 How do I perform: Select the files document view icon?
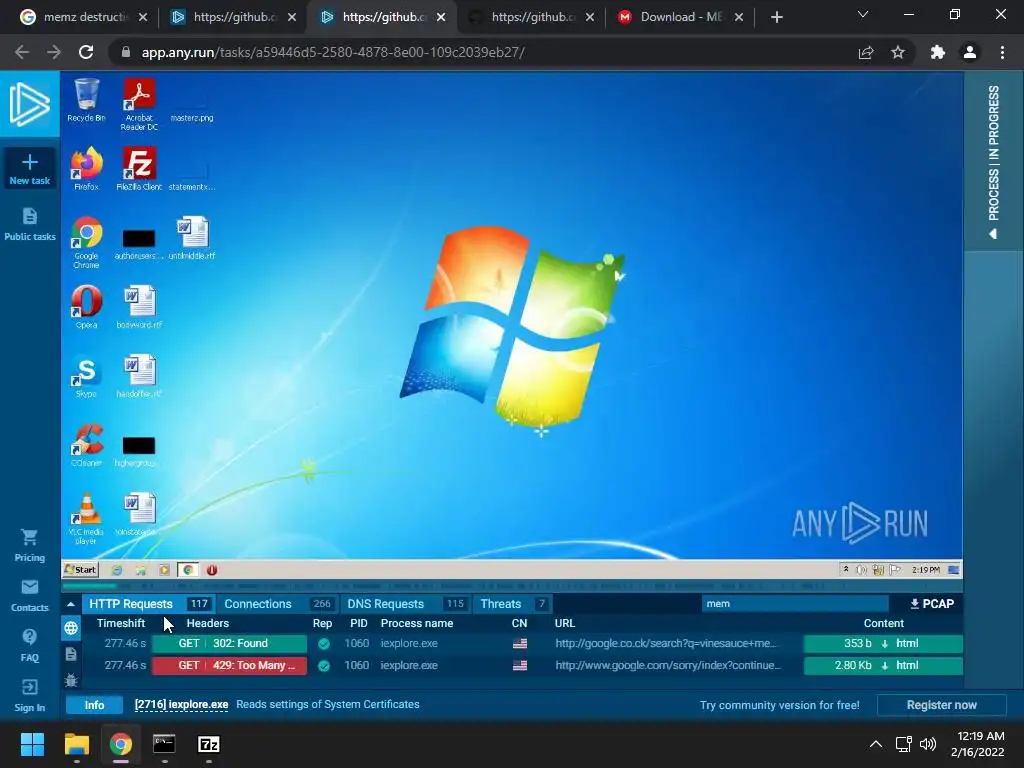point(71,654)
